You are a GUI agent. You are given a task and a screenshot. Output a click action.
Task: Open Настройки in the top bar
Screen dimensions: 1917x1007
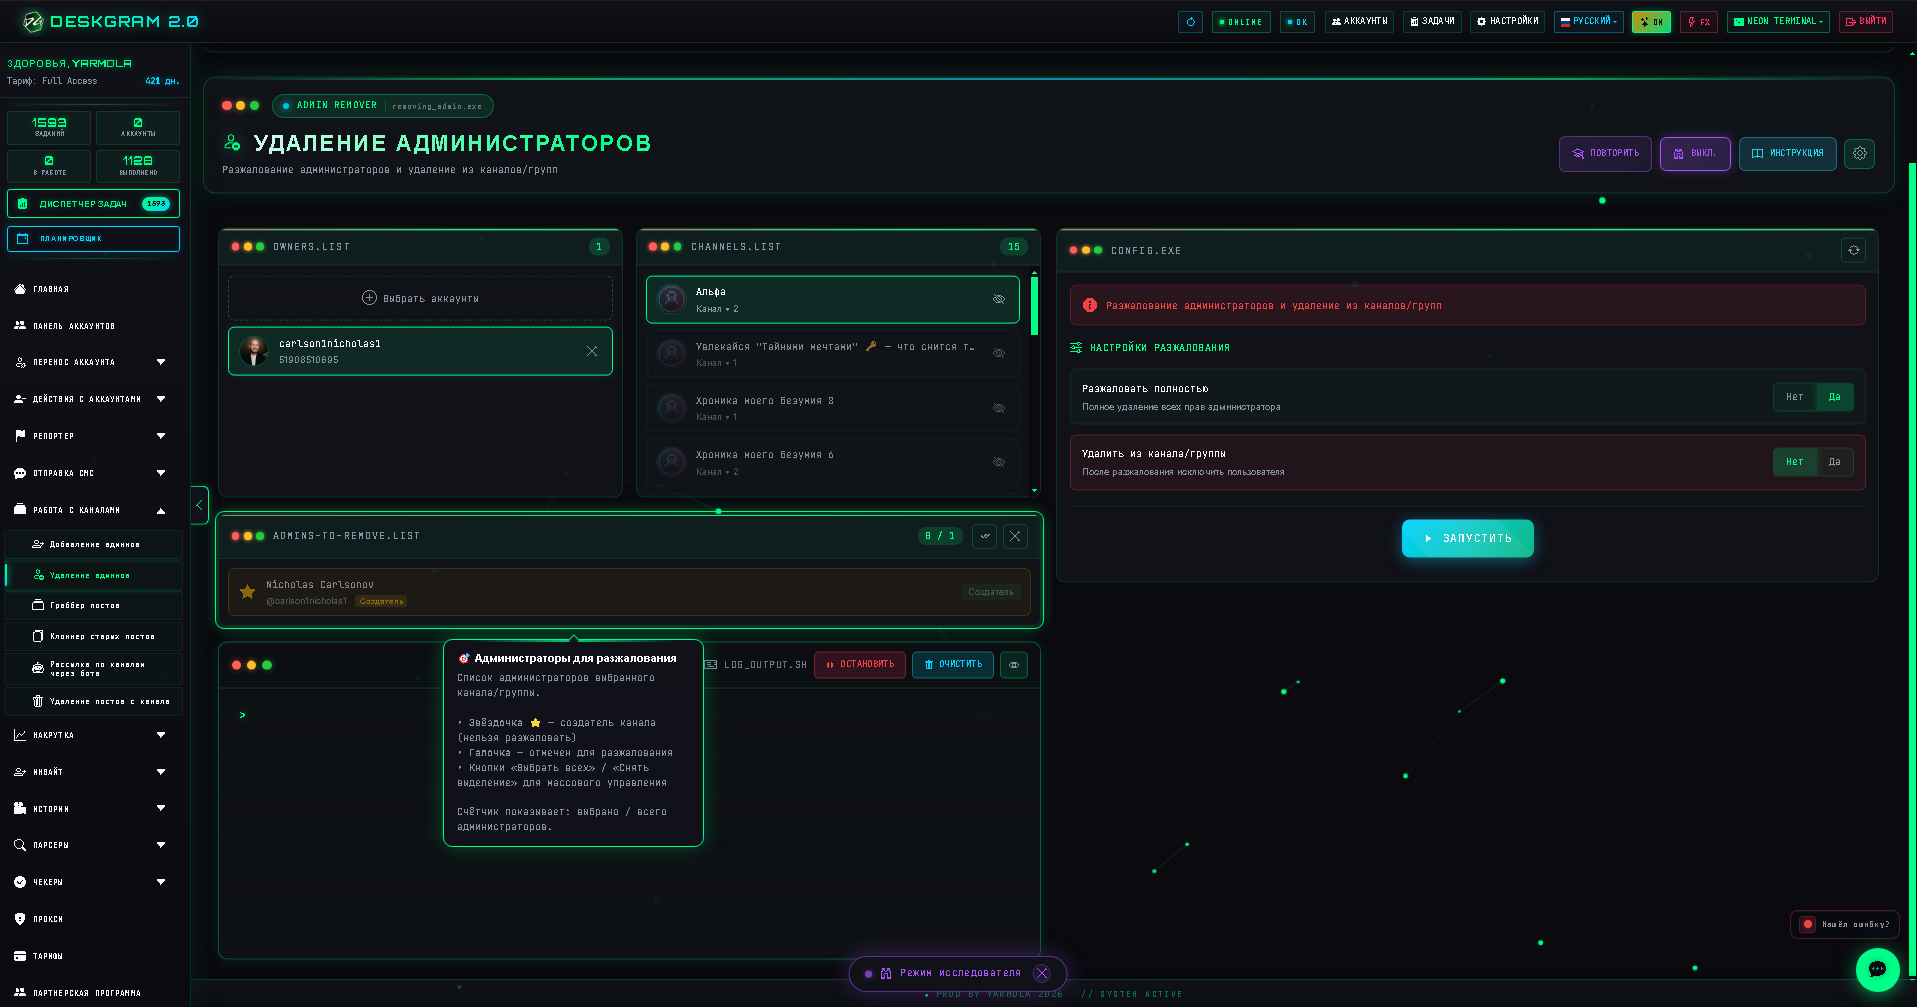pyautogui.click(x=1507, y=22)
